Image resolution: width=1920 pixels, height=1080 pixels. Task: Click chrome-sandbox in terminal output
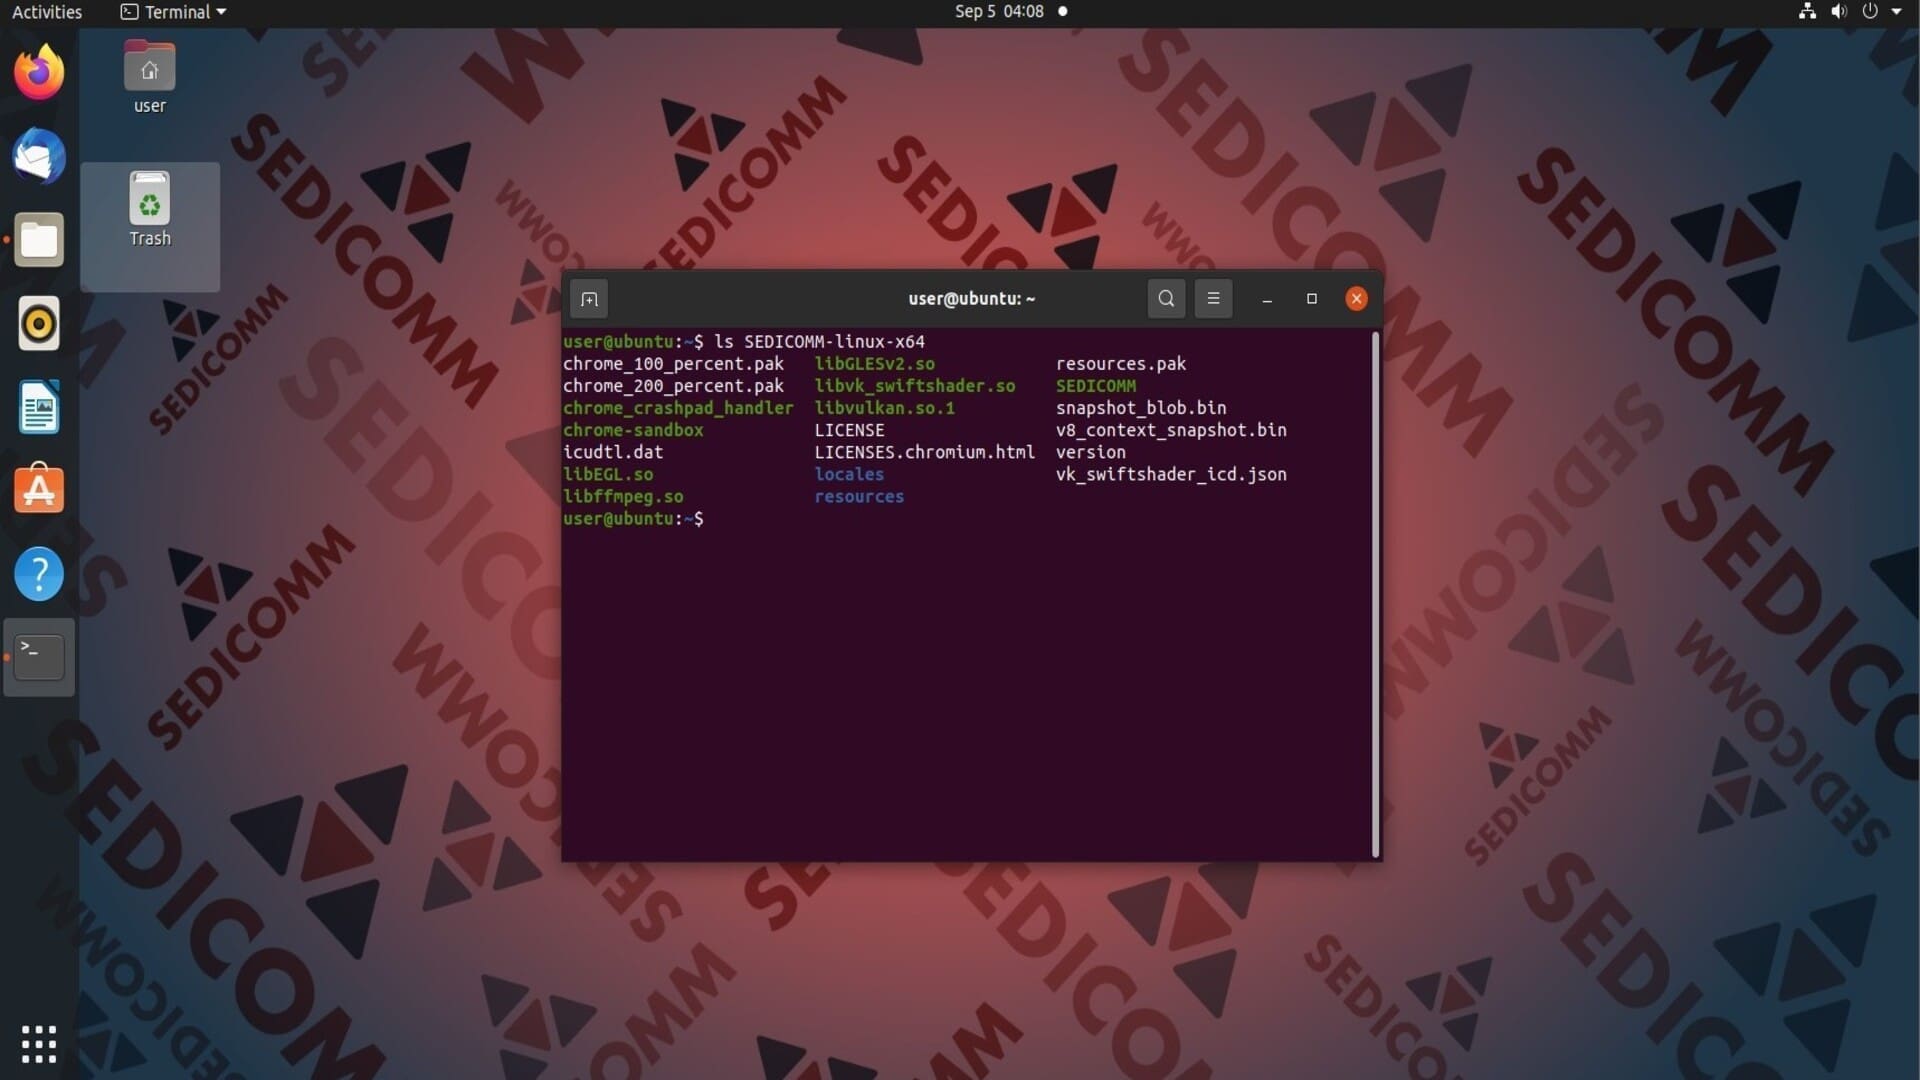633,430
